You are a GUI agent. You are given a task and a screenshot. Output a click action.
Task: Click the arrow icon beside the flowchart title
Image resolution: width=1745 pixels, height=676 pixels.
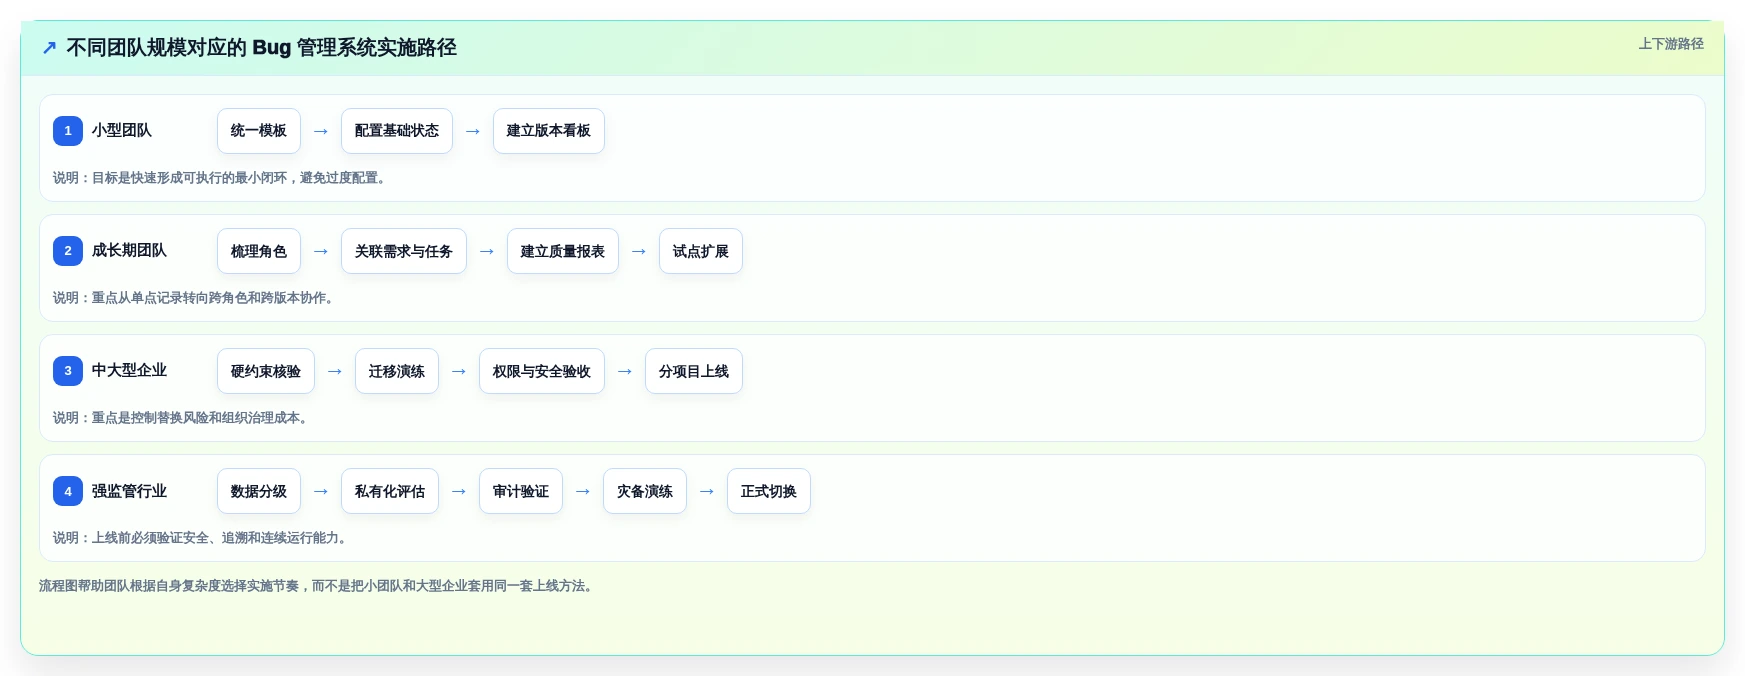pos(49,47)
